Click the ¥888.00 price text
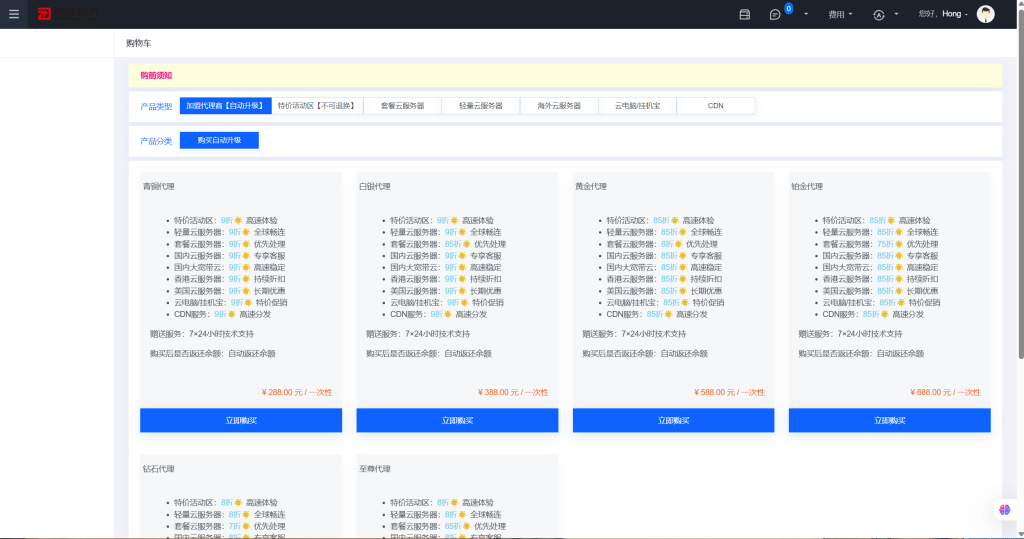Image resolution: width=1024 pixels, height=539 pixels. click(x=945, y=393)
